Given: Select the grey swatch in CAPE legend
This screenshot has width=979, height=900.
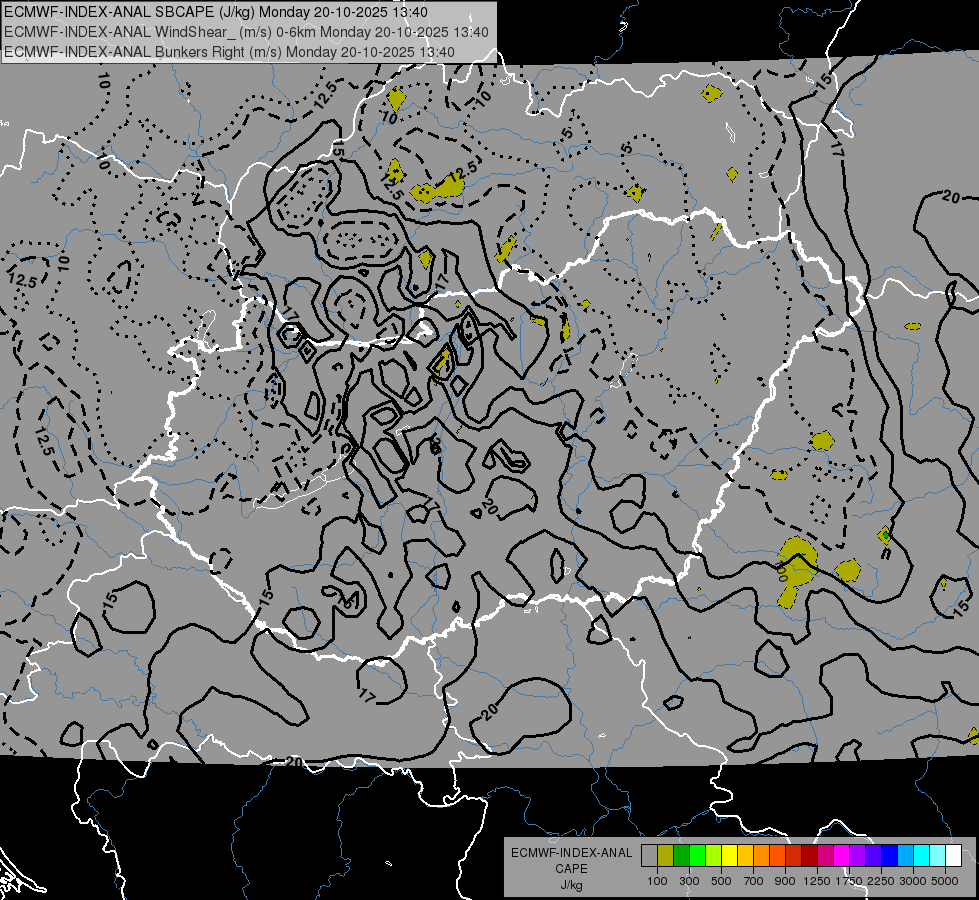Looking at the screenshot, I should [649, 856].
